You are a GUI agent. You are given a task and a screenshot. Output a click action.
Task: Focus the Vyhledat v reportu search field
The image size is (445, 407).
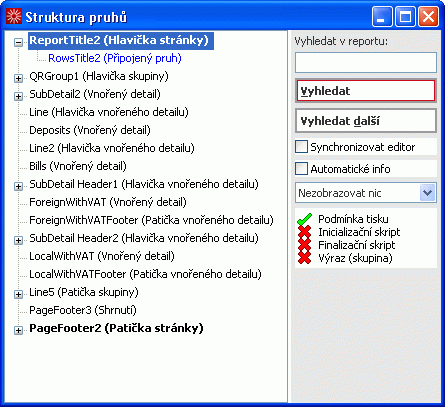pyautogui.click(x=366, y=62)
